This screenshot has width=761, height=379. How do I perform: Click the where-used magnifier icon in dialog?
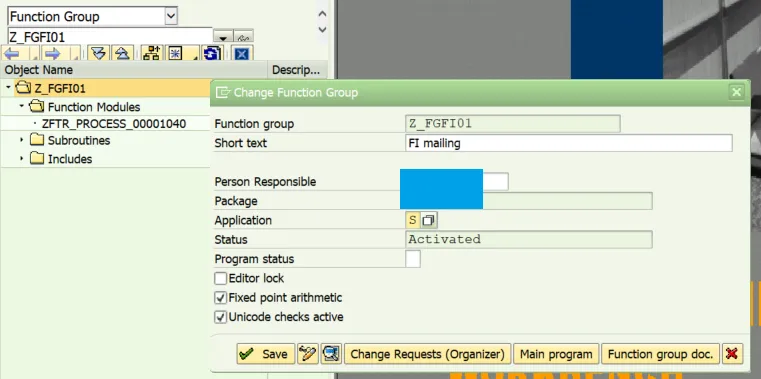coord(331,354)
